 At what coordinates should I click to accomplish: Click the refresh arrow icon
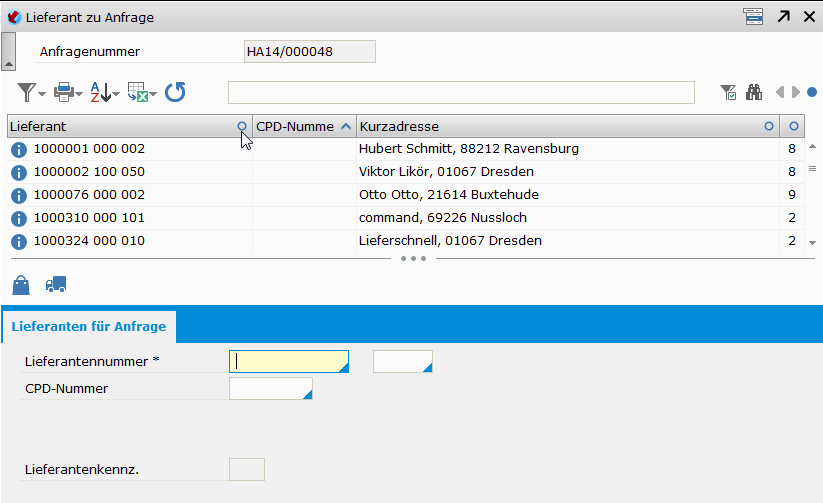point(175,92)
